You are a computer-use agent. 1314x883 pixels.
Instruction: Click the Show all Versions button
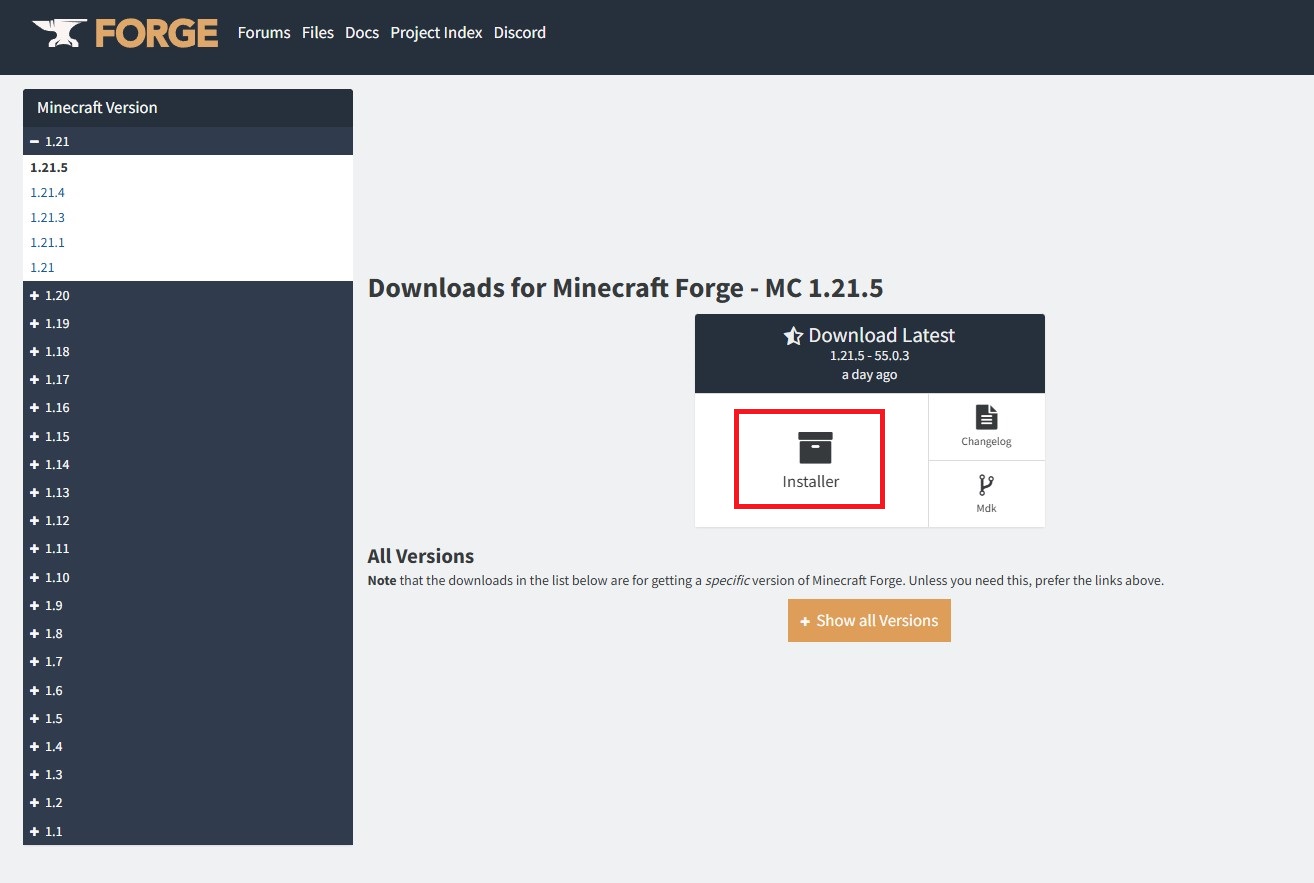point(869,620)
